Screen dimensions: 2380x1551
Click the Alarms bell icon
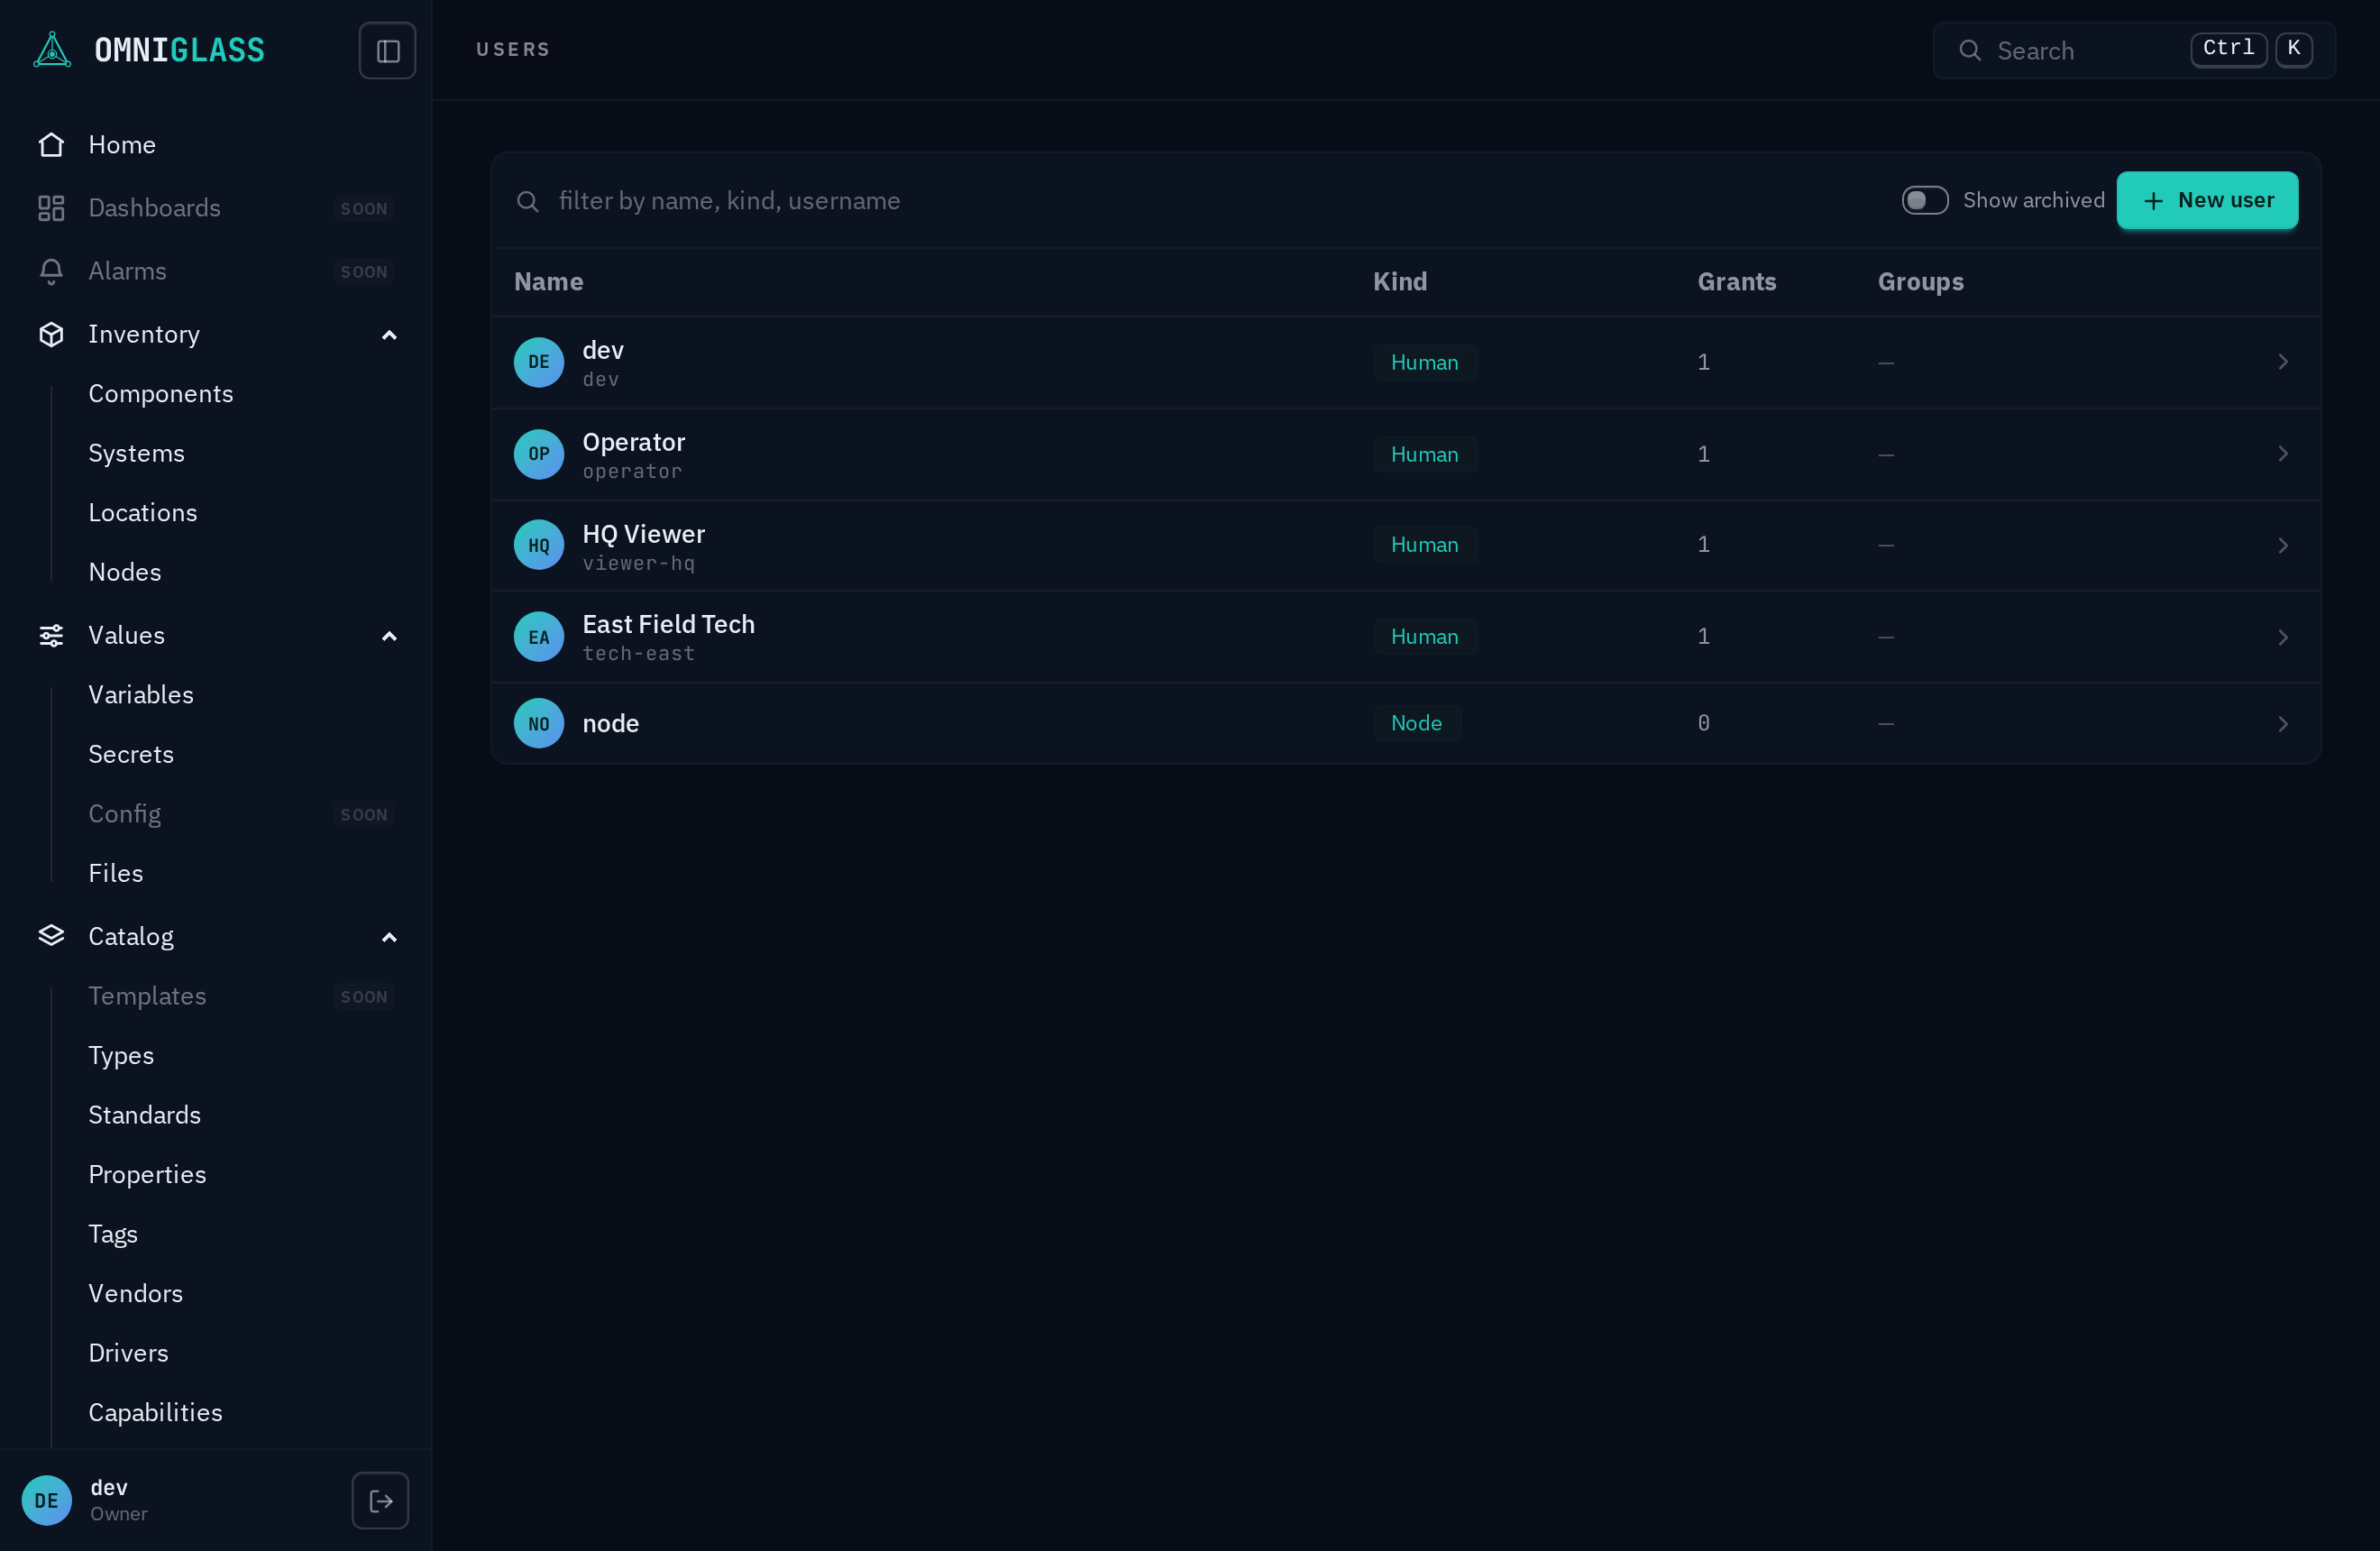[x=51, y=271]
